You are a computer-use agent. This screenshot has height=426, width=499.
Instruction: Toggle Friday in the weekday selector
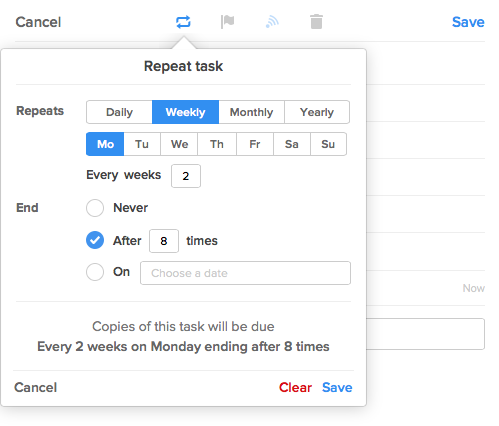point(255,144)
